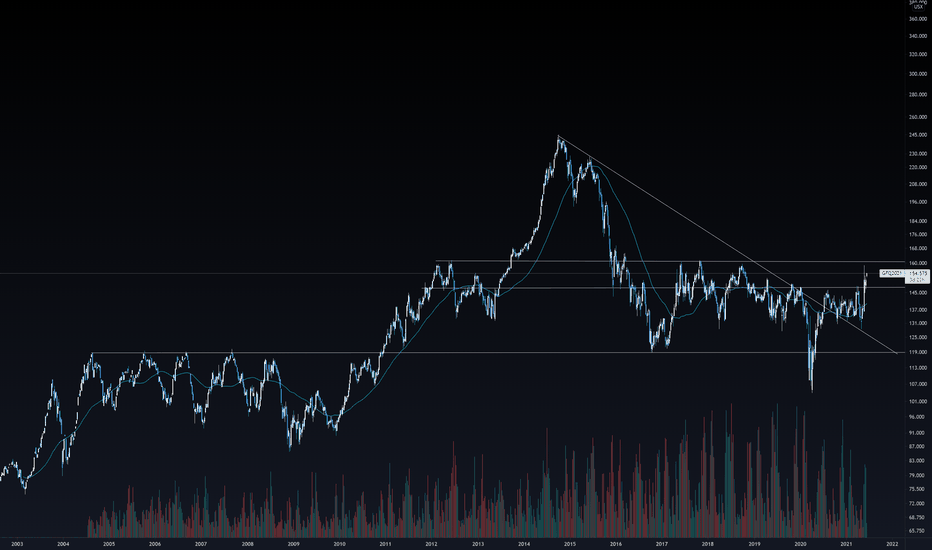Click the 113.000 price scale label

[918, 368]
